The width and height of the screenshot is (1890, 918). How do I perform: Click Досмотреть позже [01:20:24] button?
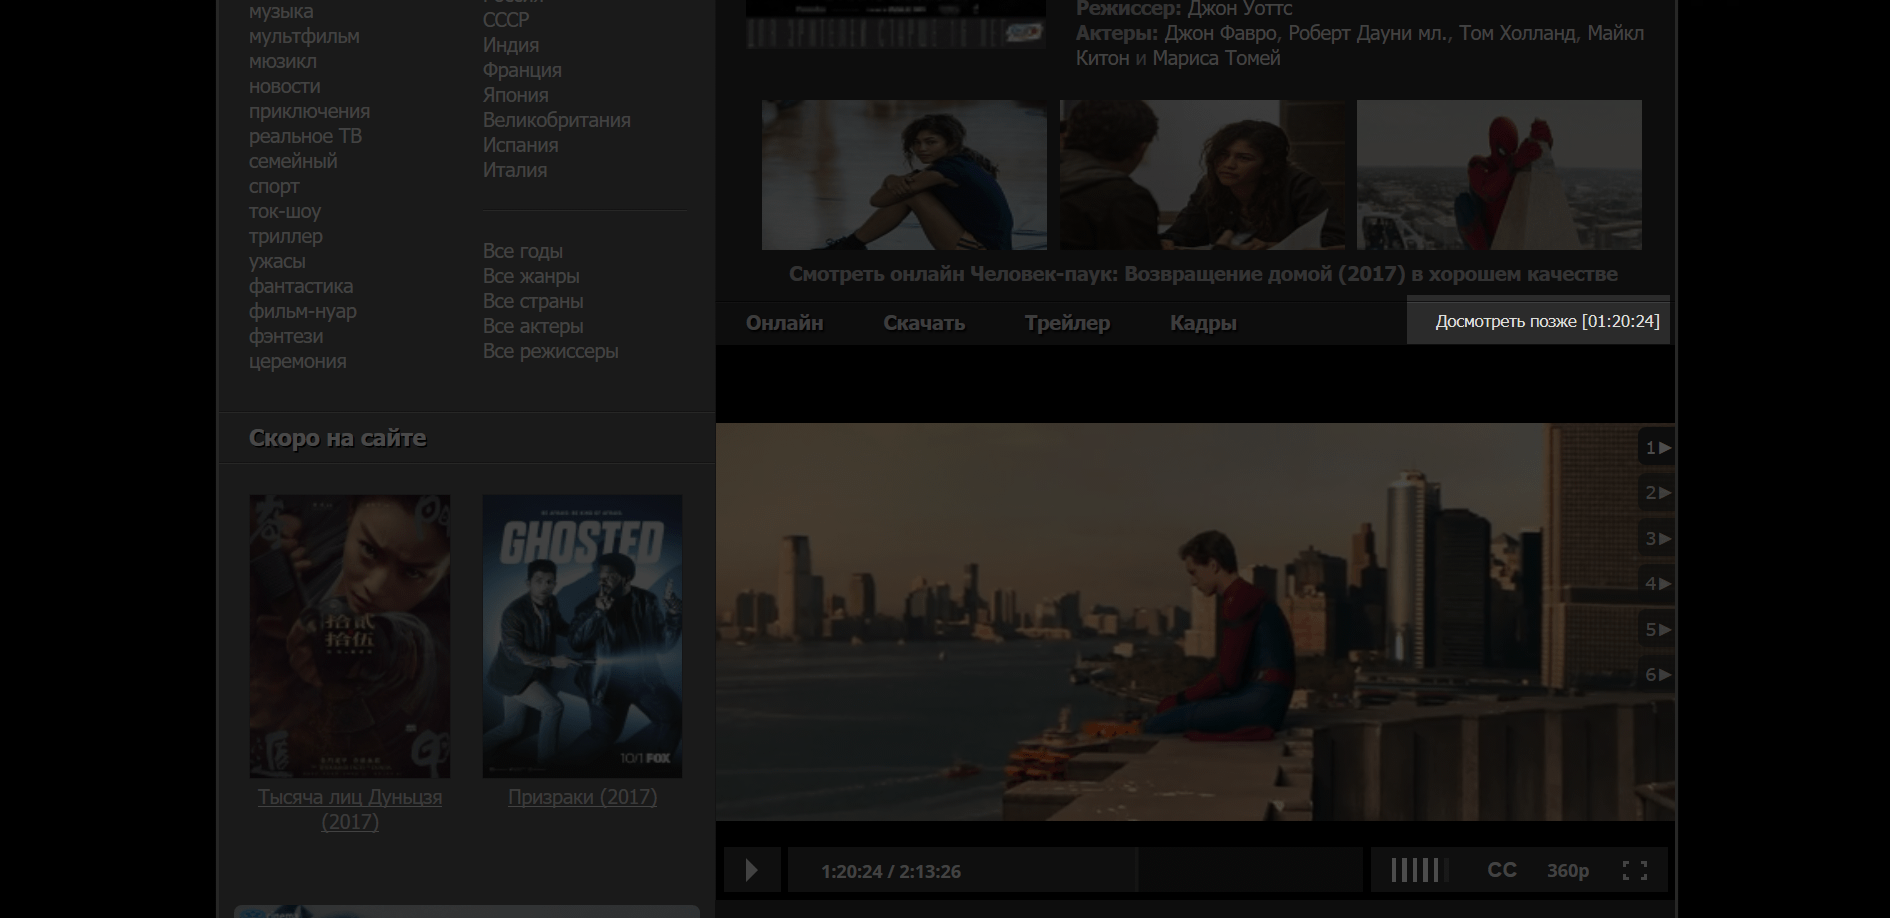click(1538, 320)
